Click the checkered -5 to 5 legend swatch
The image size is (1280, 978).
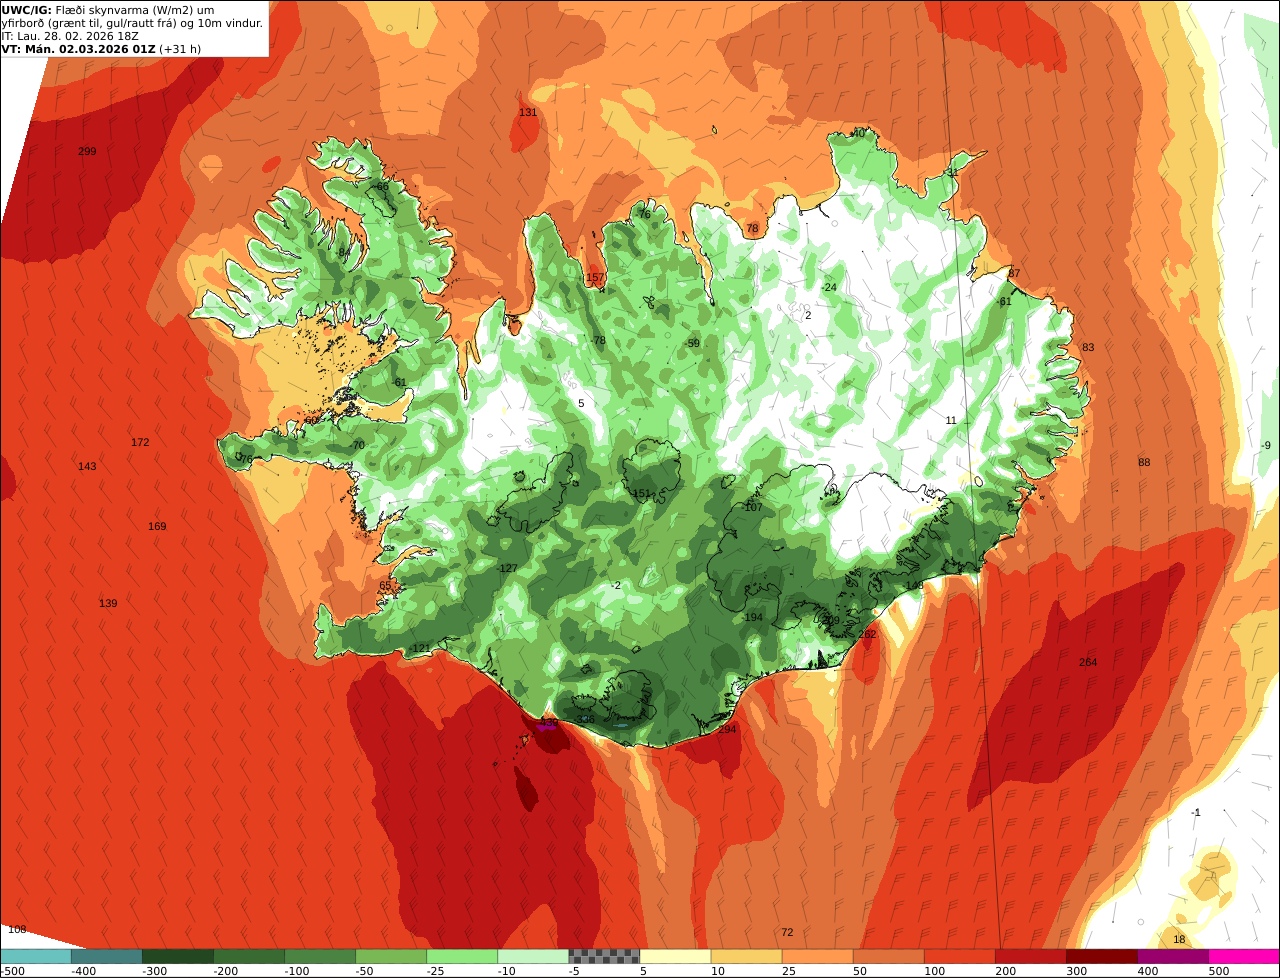pyautogui.click(x=604, y=956)
